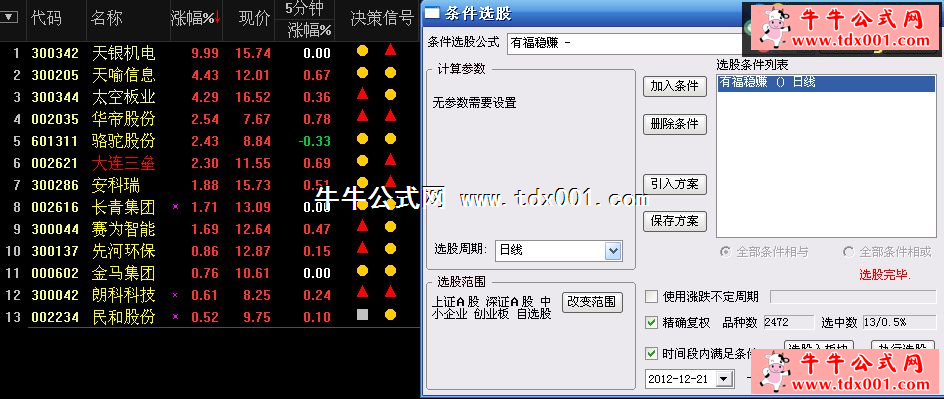Click stock code 300042
Screen dimensions: 944x399
(55, 295)
